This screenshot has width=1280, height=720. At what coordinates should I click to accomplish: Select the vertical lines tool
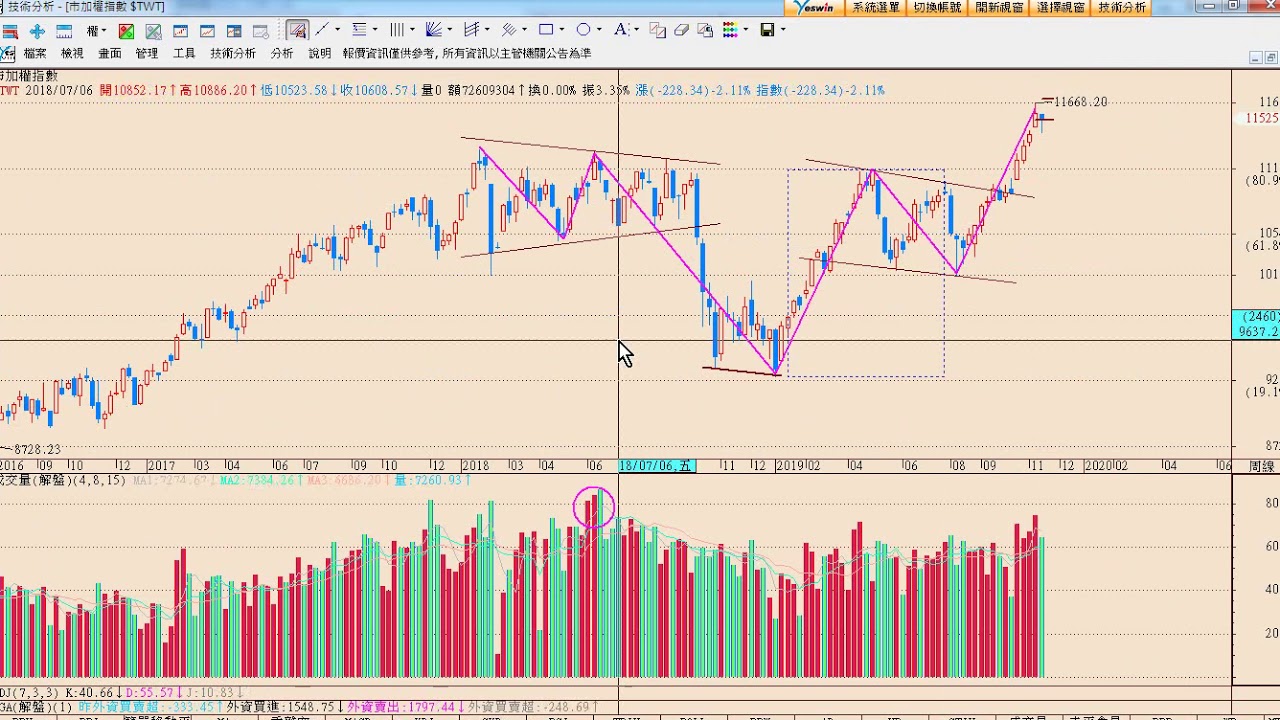pyautogui.click(x=396, y=31)
